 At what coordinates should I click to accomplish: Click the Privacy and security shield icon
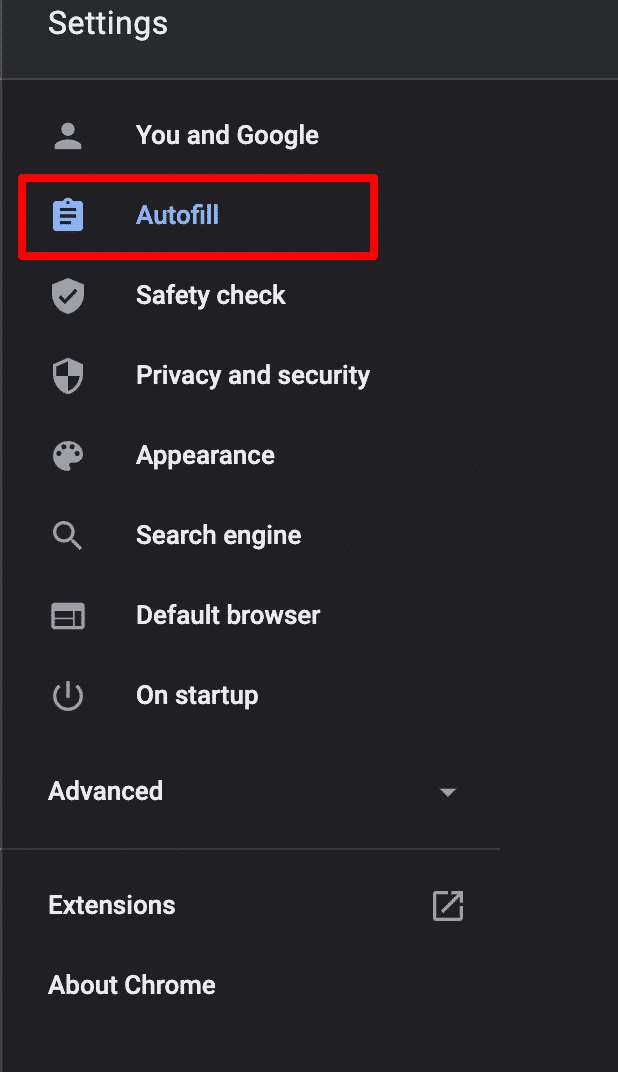pos(67,375)
